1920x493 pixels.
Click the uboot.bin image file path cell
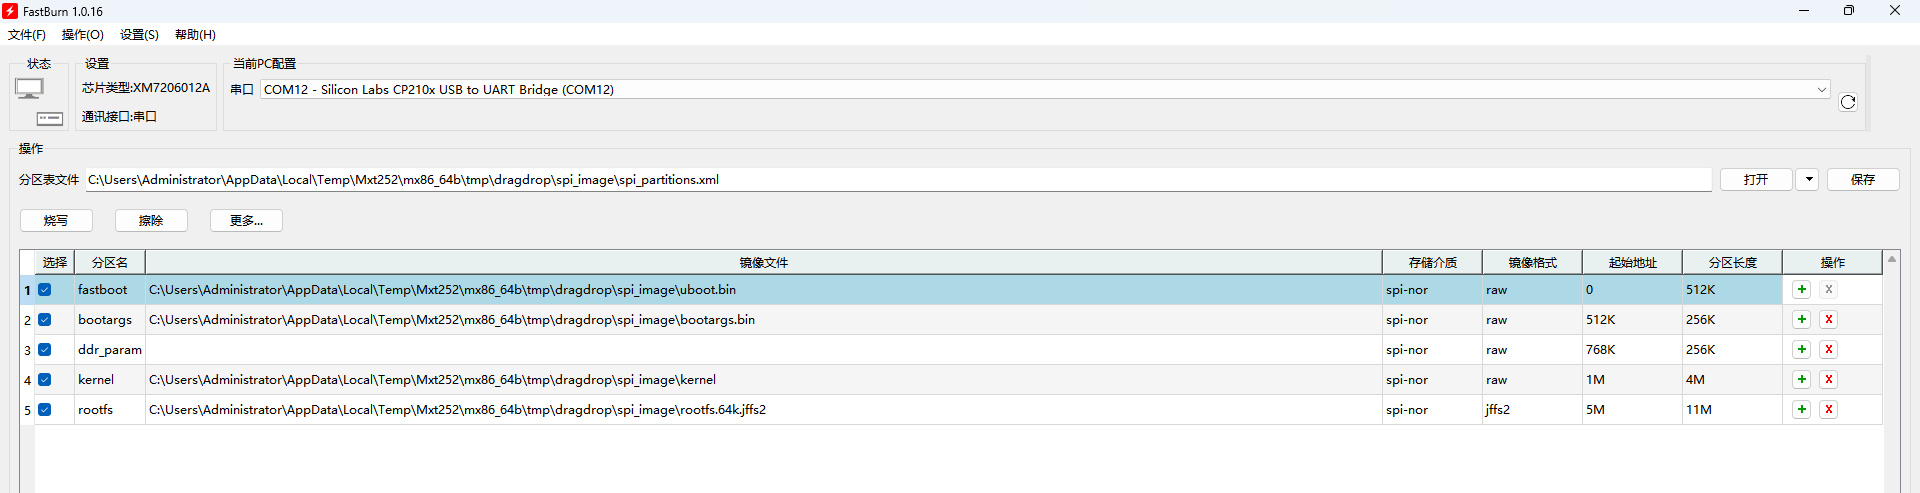764,290
